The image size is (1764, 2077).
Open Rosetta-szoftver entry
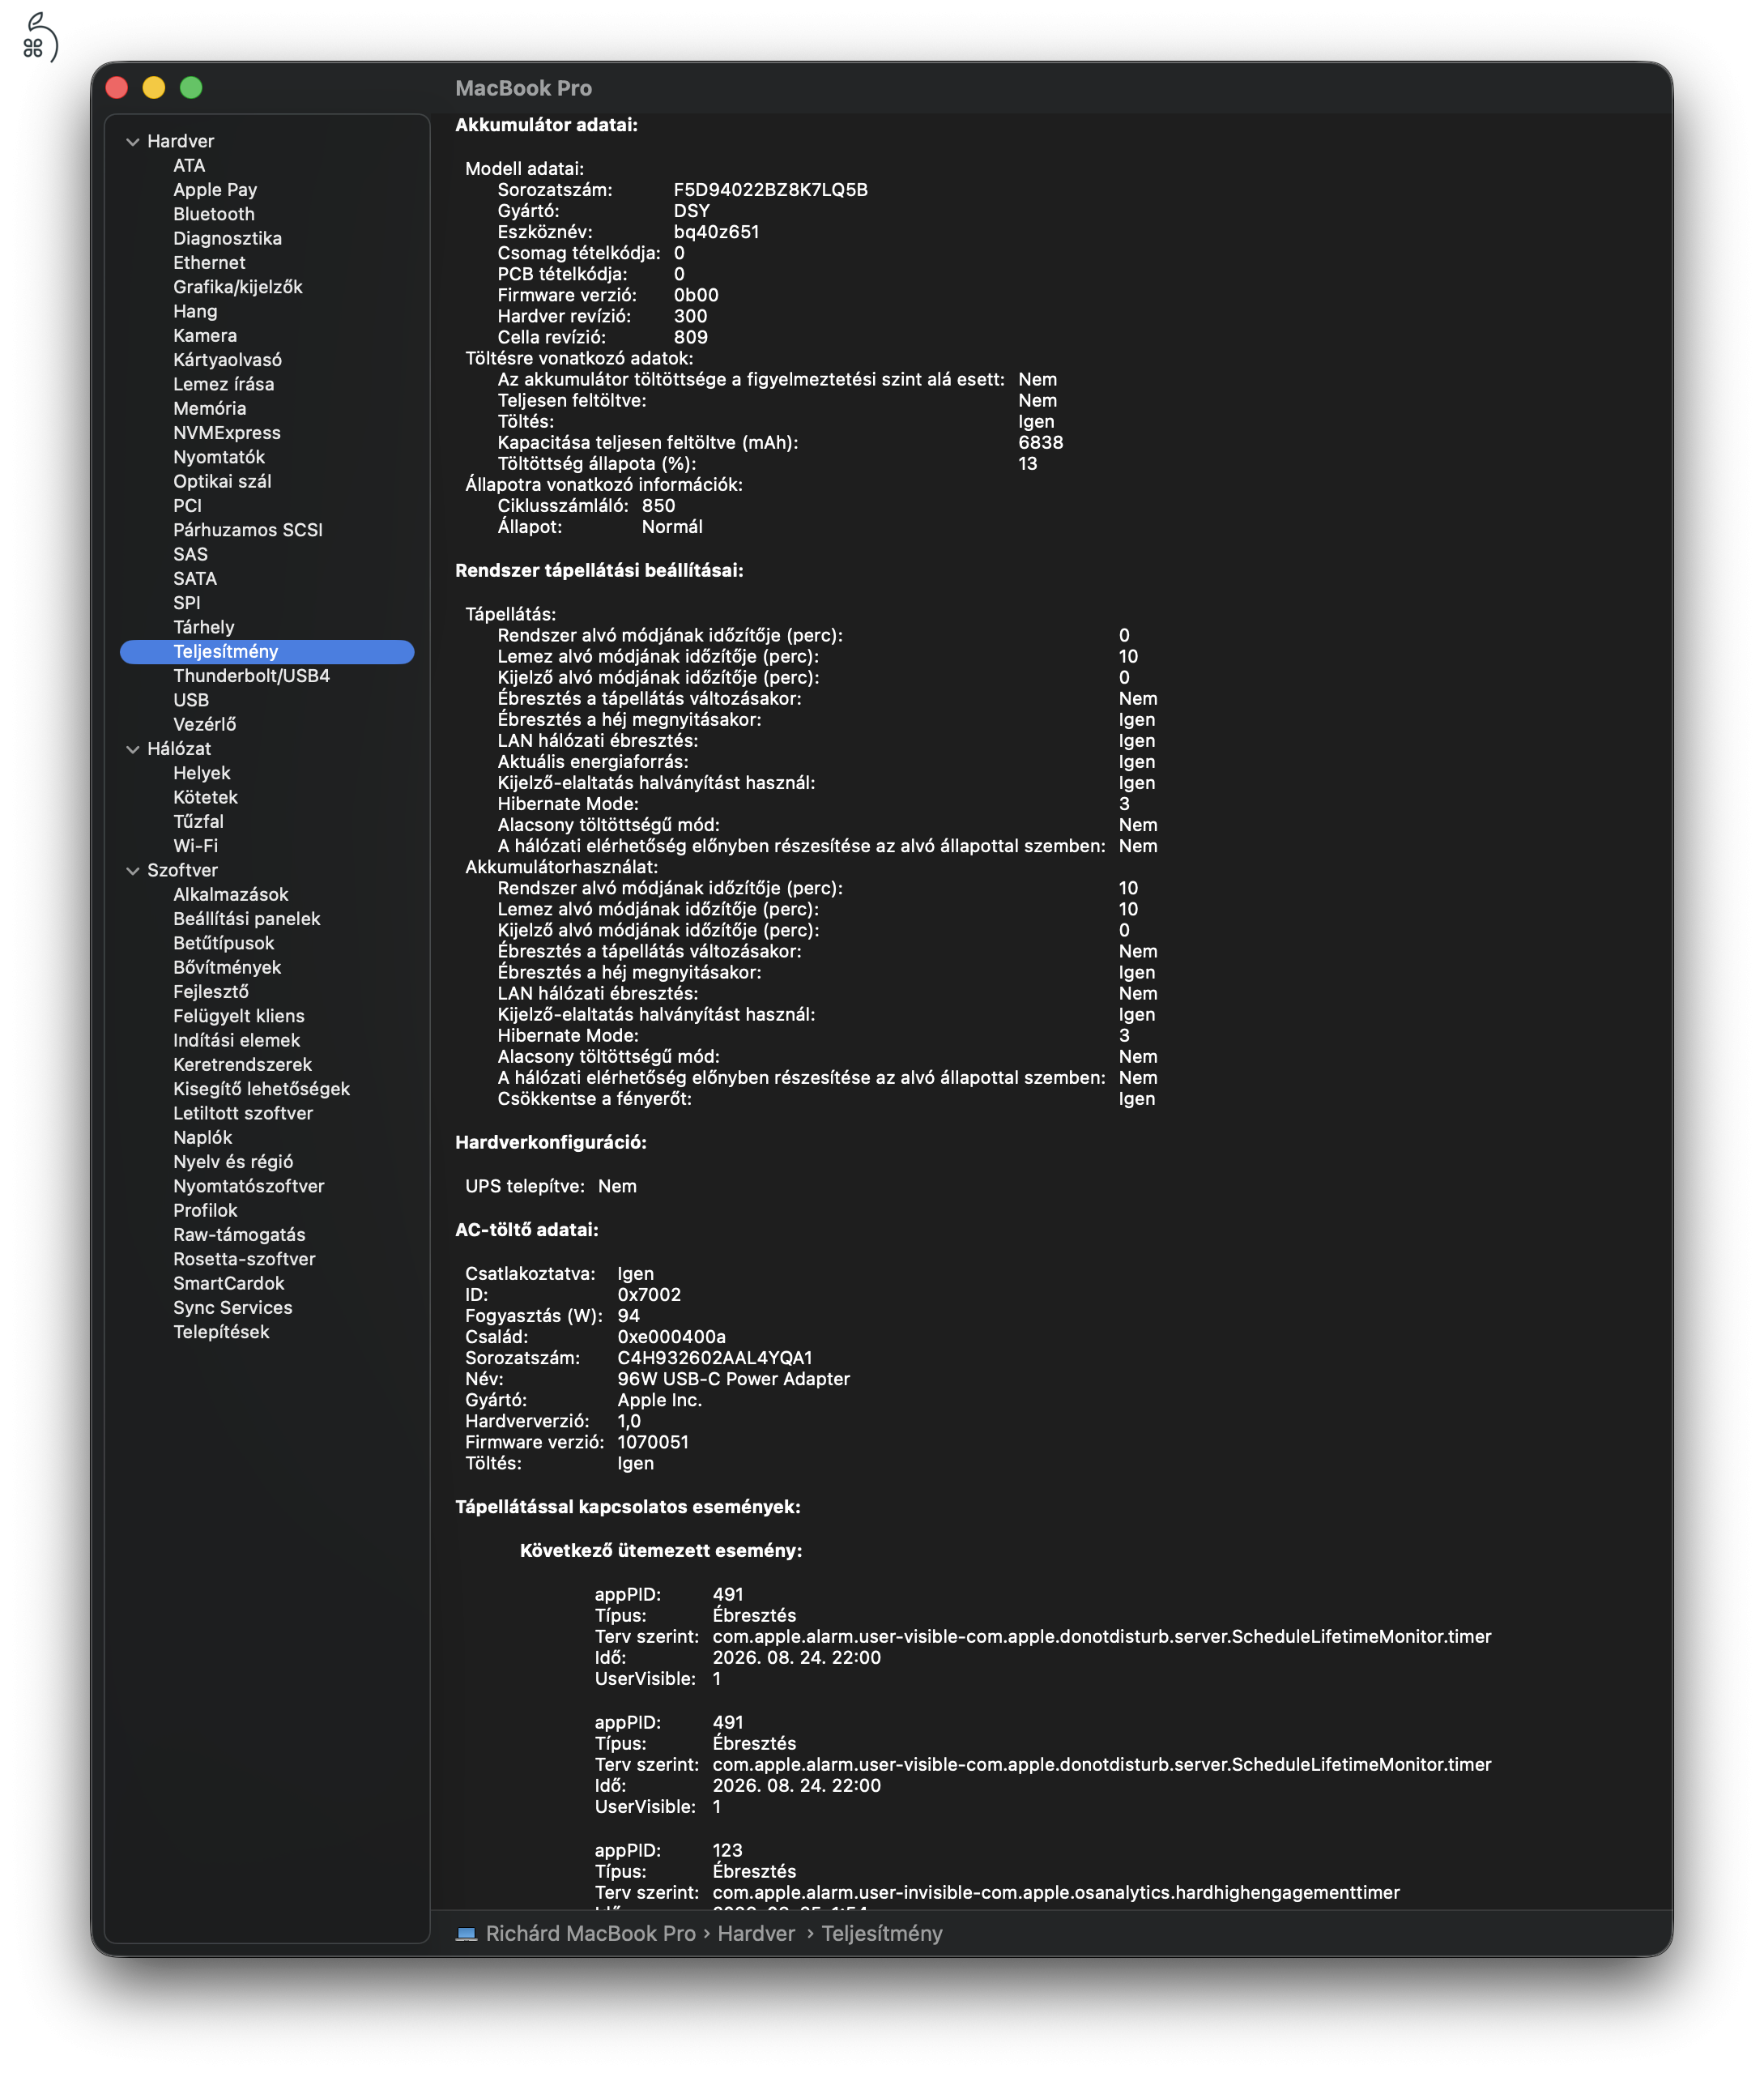(x=244, y=1259)
